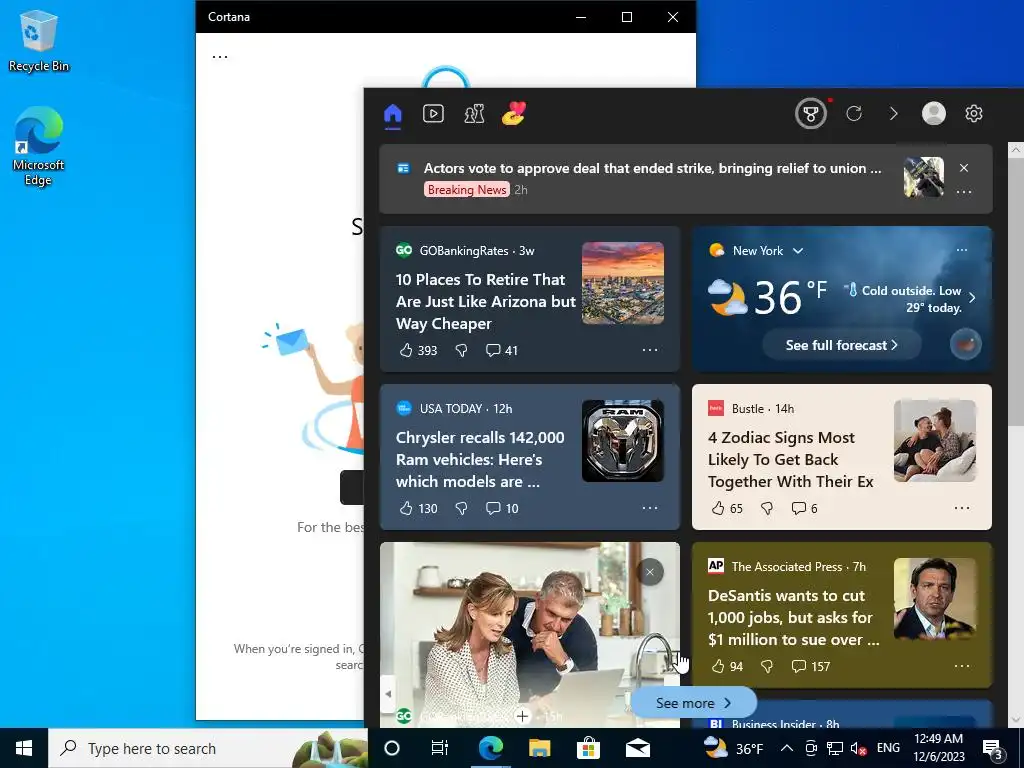This screenshot has height=768, width=1024.
Task: Open Mail app from taskbar
Action: coord(638,748)
